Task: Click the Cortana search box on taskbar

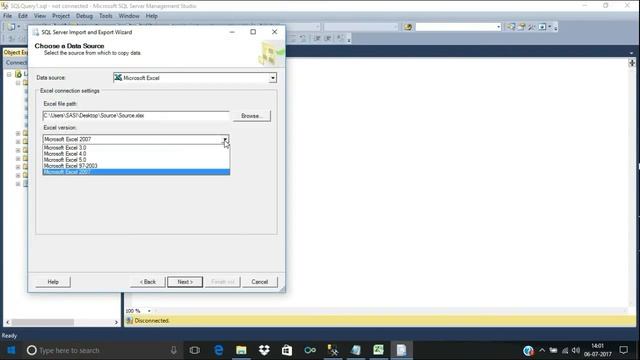Action: (102, 350)
